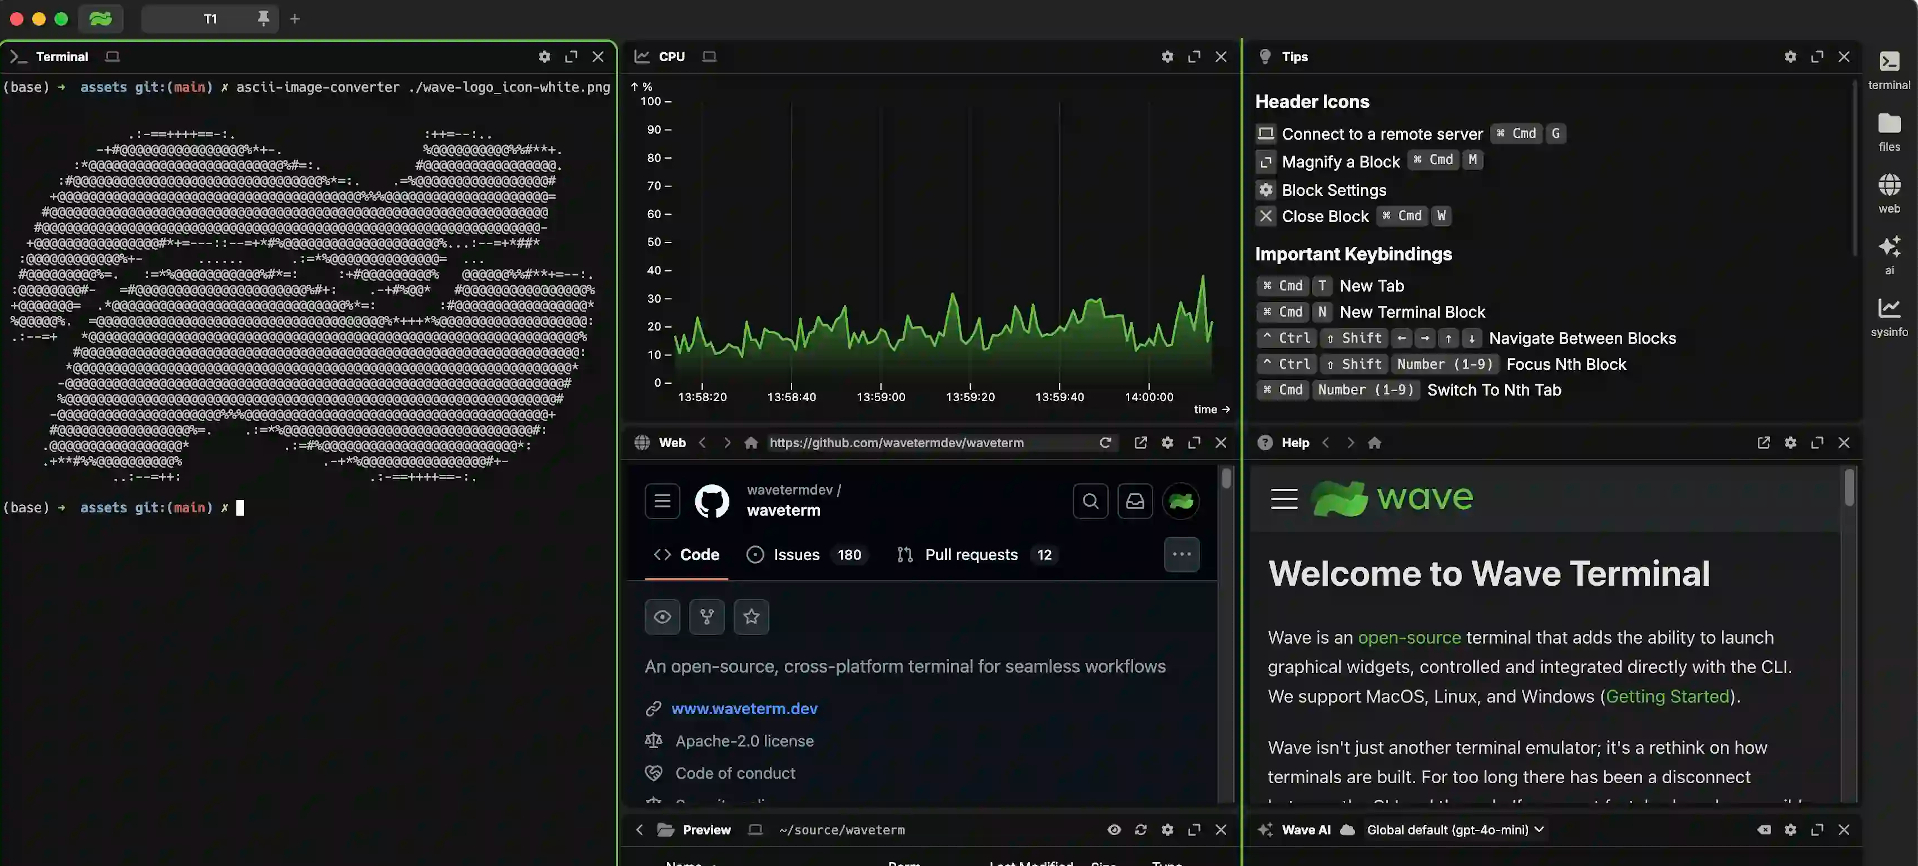
Task: Select the T1 tab
Action: pos(210,18)
